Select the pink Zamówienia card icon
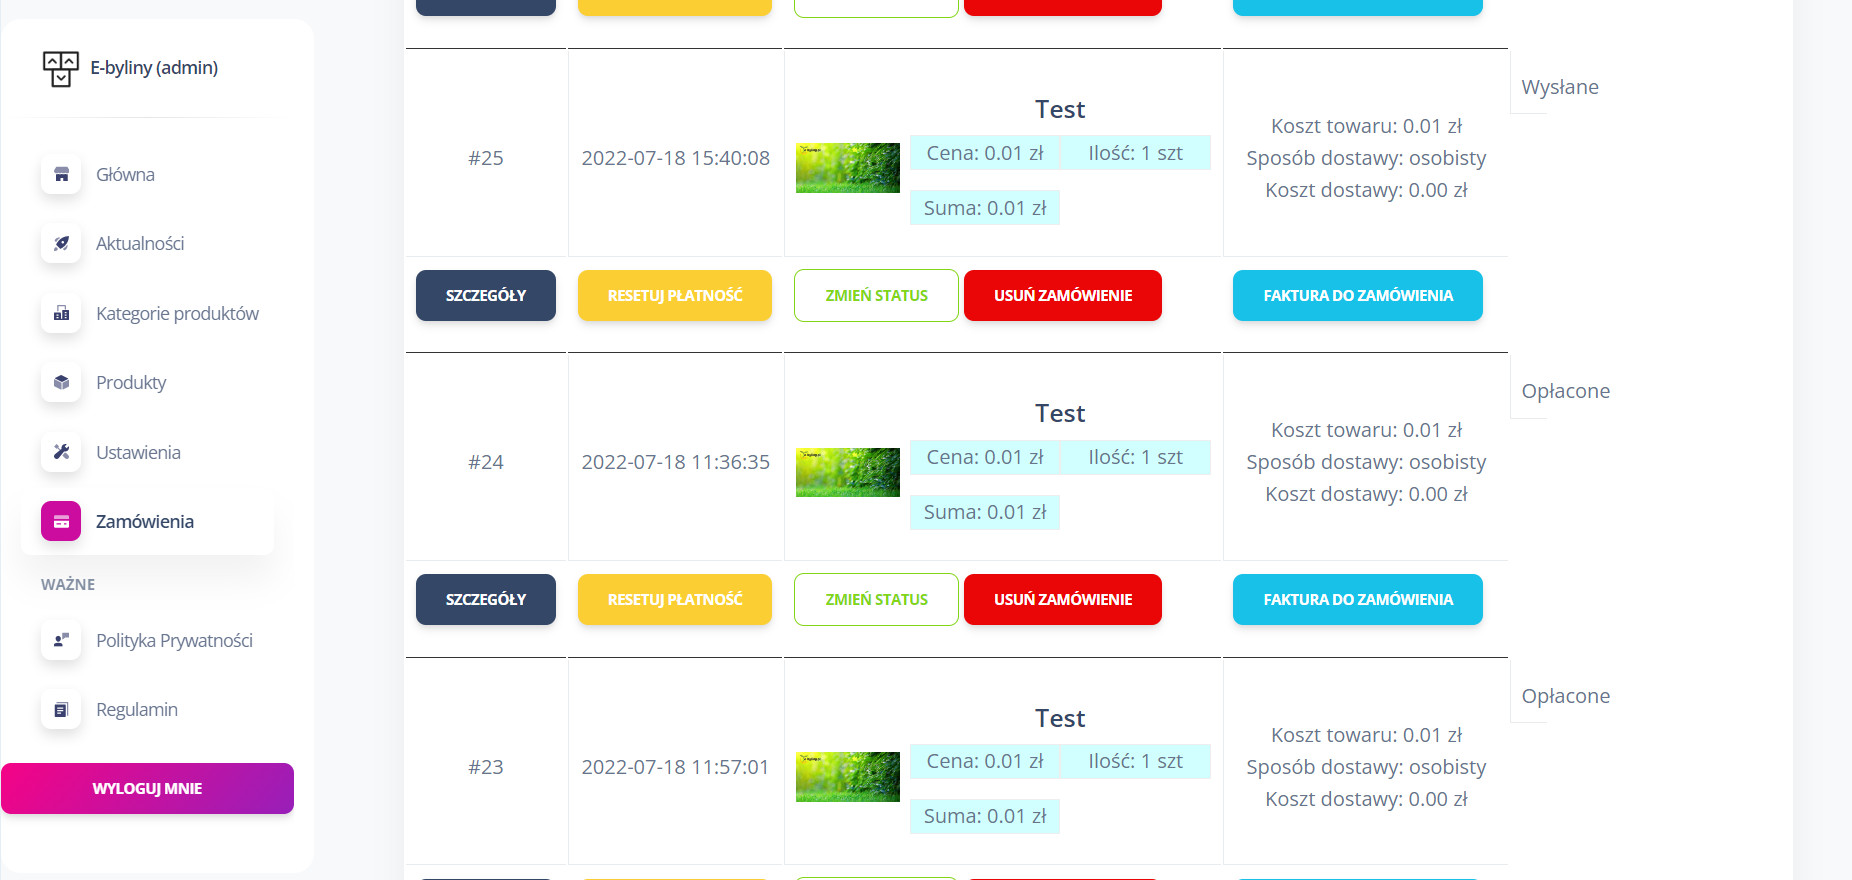 pos(61,521)
